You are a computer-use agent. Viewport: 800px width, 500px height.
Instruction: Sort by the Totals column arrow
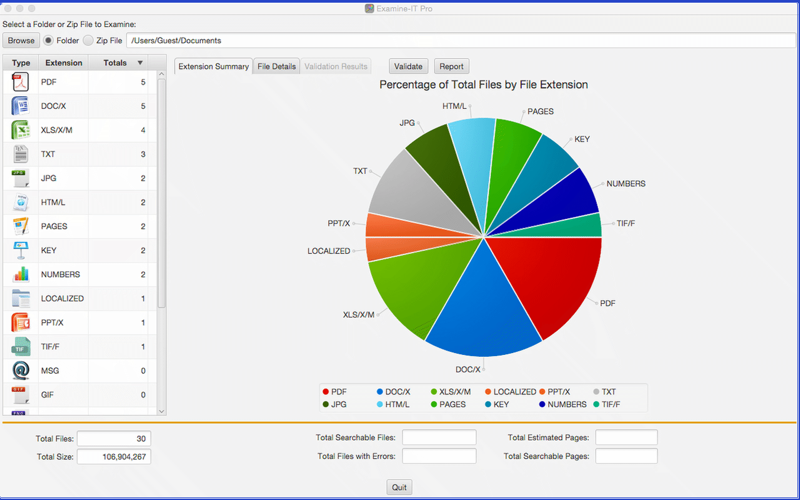click(x=140, y=63)
